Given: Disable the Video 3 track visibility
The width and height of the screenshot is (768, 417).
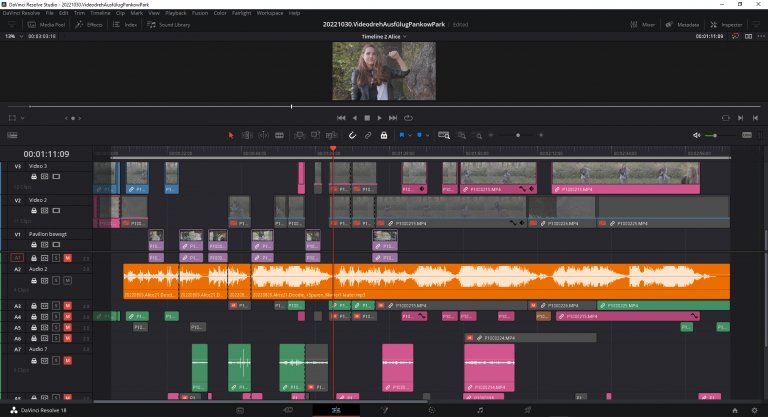Looking at the screenshot, I should (56, 176).
